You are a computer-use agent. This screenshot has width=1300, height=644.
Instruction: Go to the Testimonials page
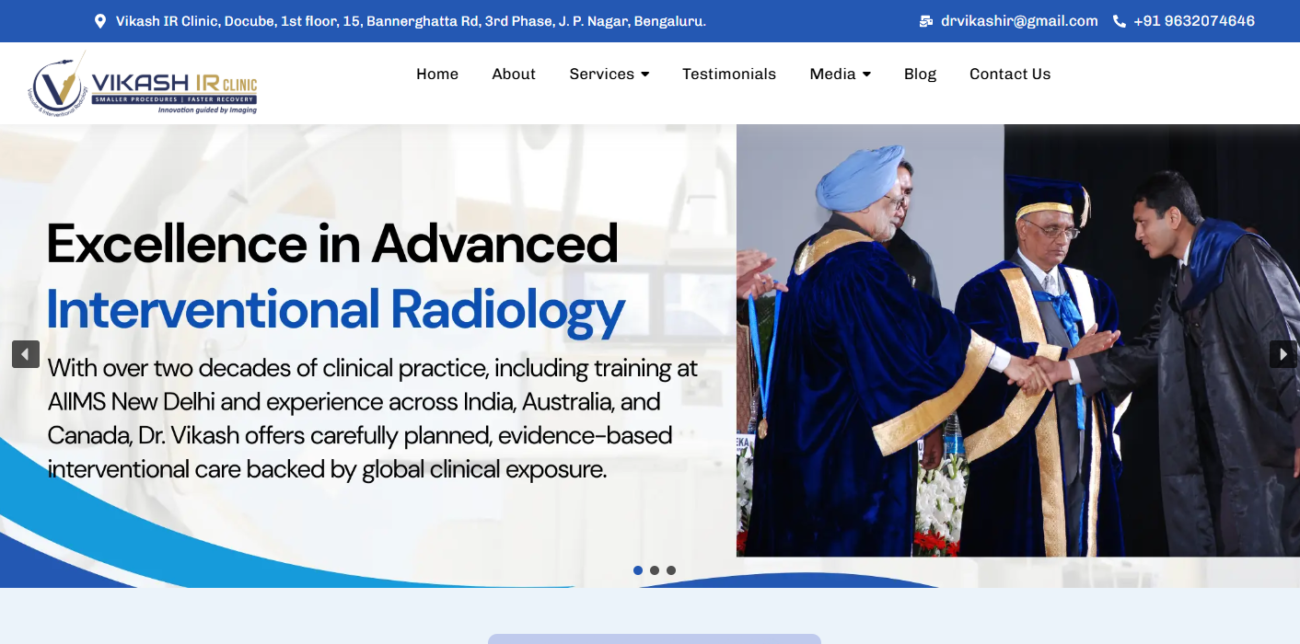(x=729, y=74)
